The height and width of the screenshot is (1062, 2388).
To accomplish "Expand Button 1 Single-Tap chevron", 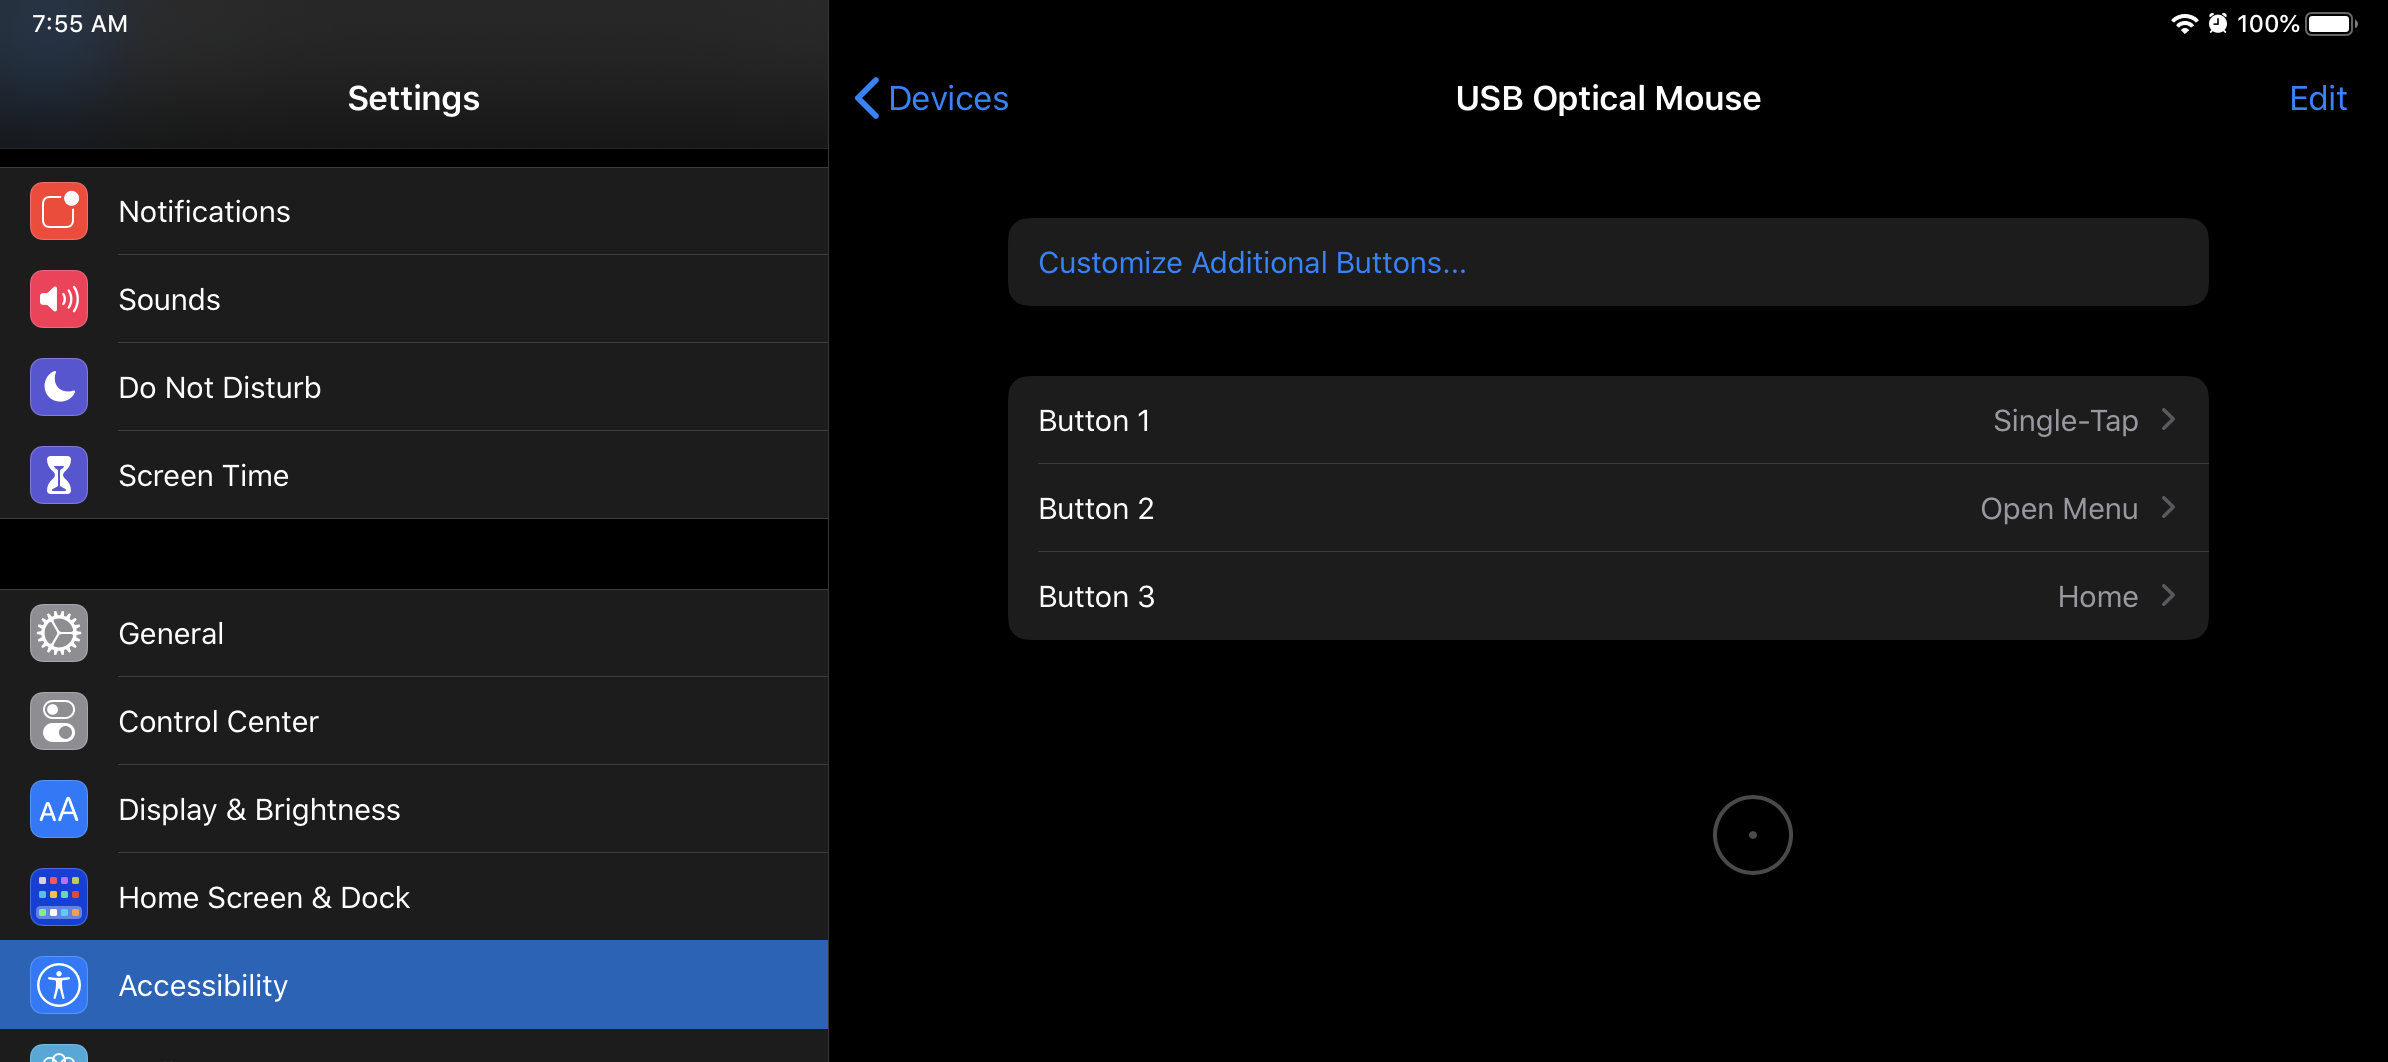I will [2168, 420].
